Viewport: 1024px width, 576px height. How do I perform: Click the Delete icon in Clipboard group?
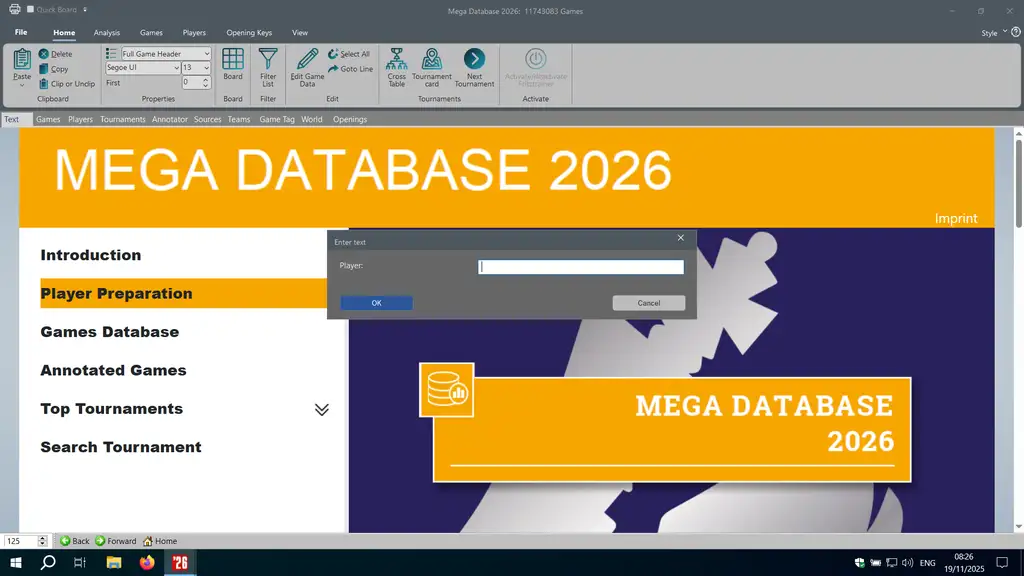coord(44,54)
